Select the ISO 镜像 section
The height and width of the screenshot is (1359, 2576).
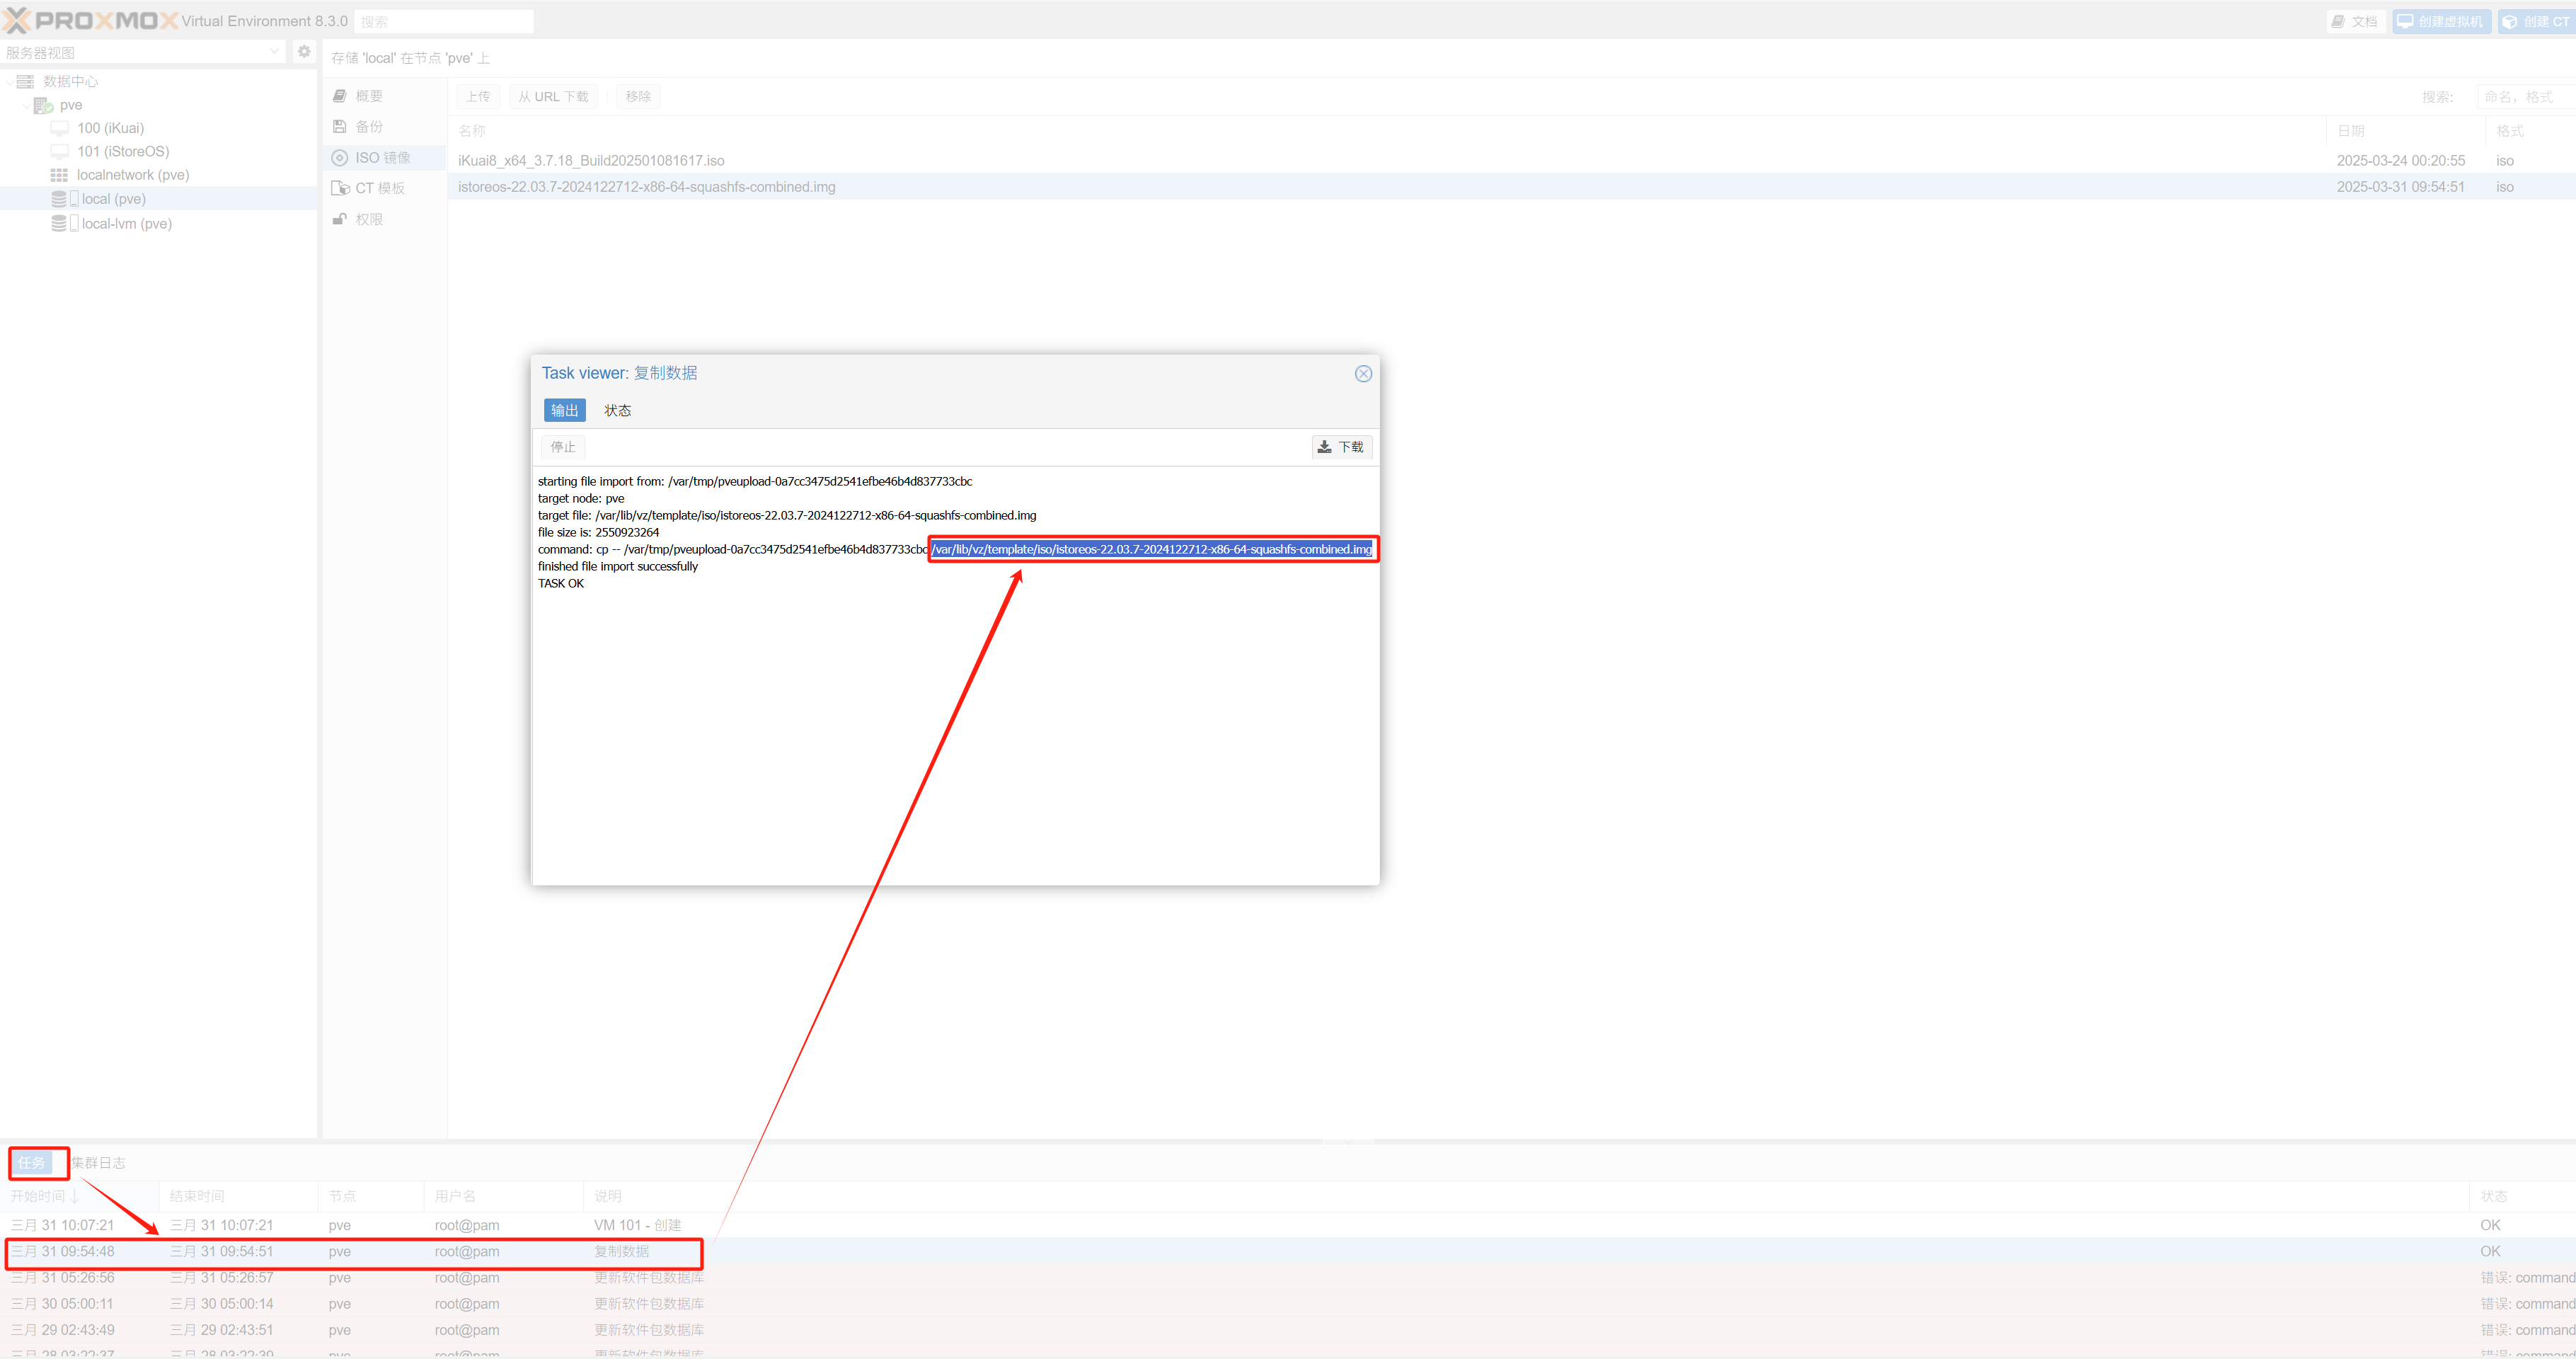click(381, 158)
